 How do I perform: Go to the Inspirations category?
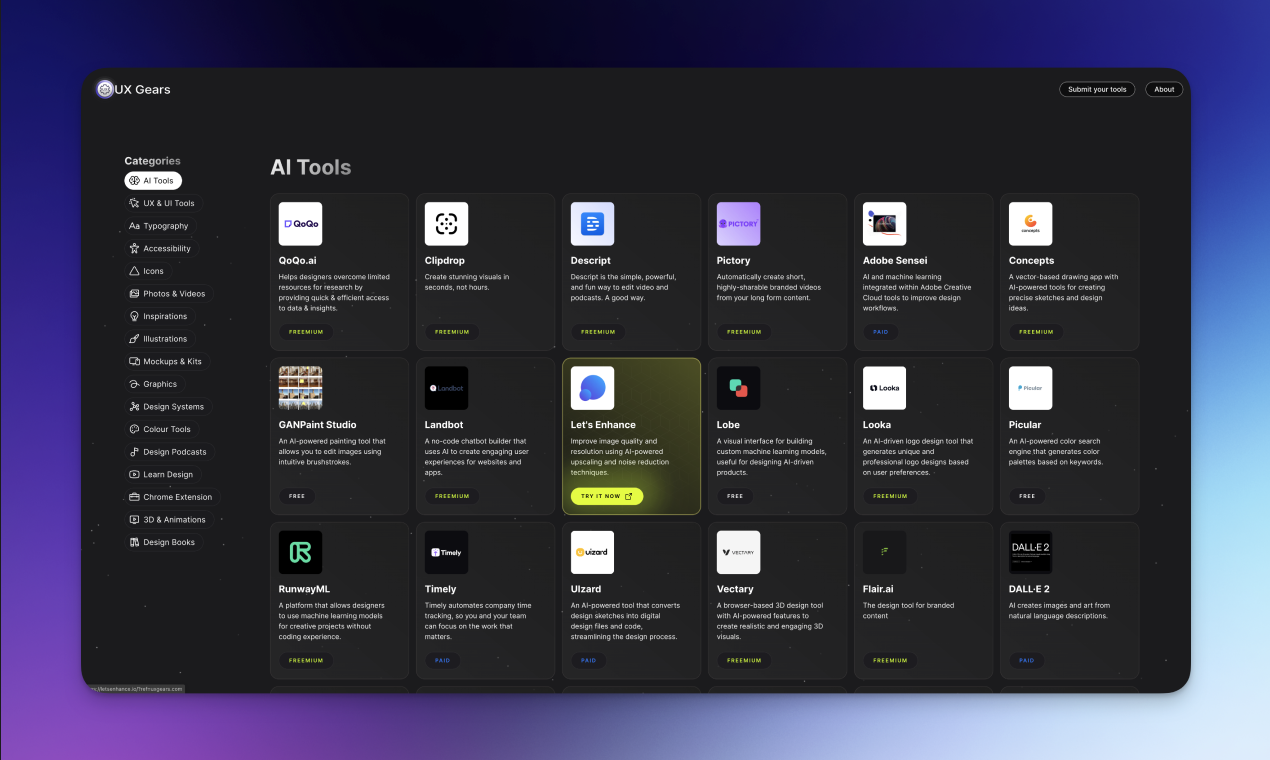tap(159, 316)
